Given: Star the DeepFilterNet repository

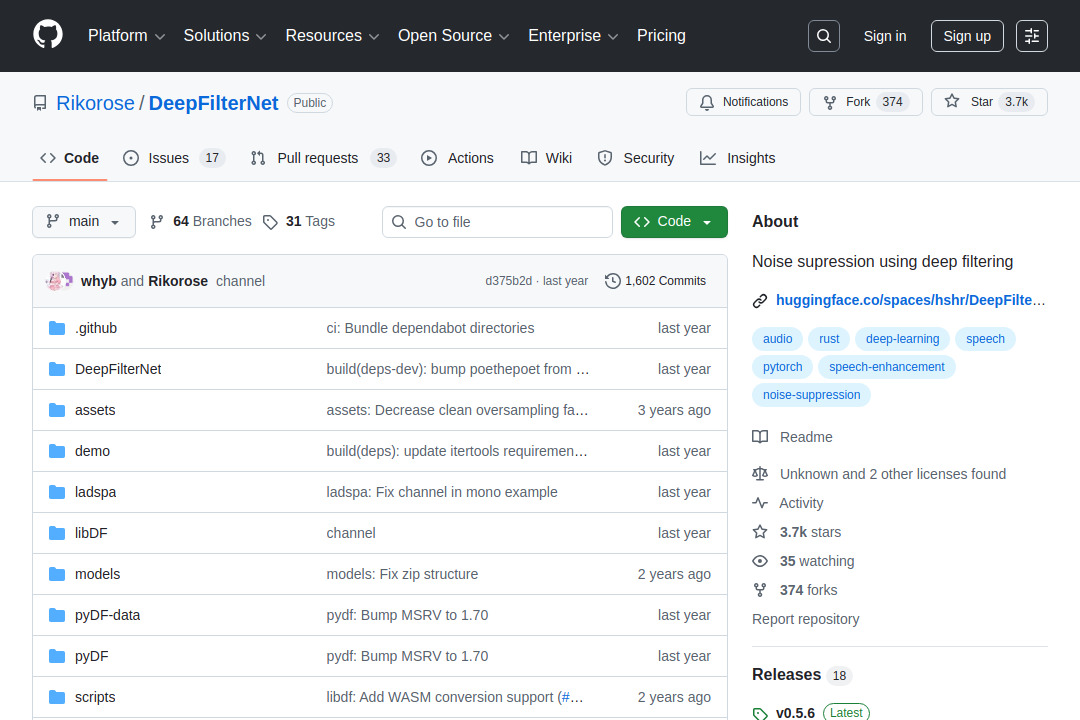Looking at the screenshot, I should [988, 101].
